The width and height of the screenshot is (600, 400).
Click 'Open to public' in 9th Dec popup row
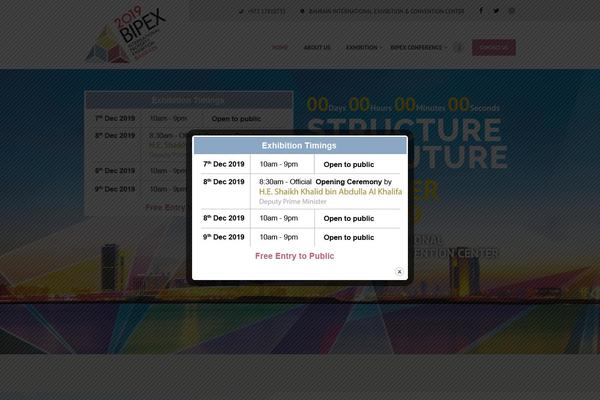349,237
